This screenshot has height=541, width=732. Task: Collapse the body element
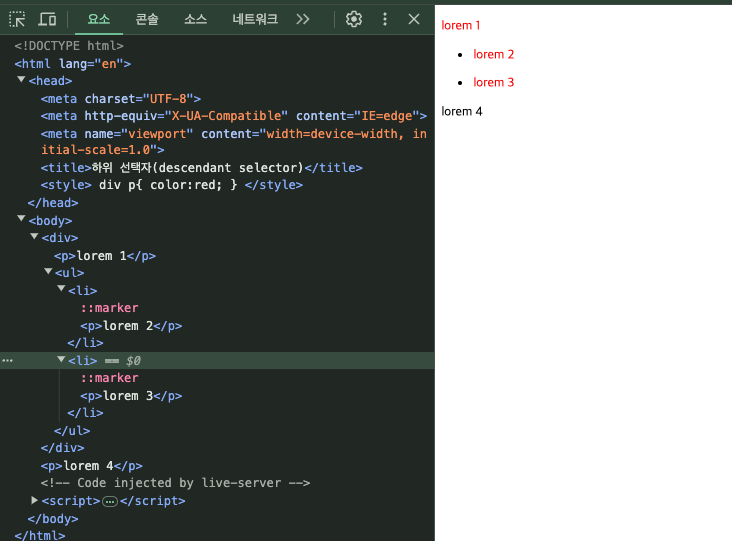(21, 218)
